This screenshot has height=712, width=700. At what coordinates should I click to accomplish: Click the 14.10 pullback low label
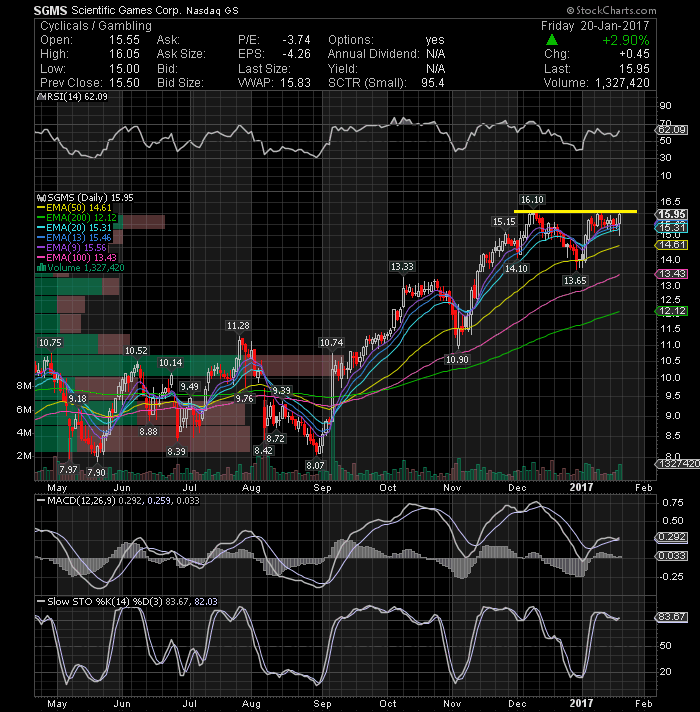(x=517, y=268)
